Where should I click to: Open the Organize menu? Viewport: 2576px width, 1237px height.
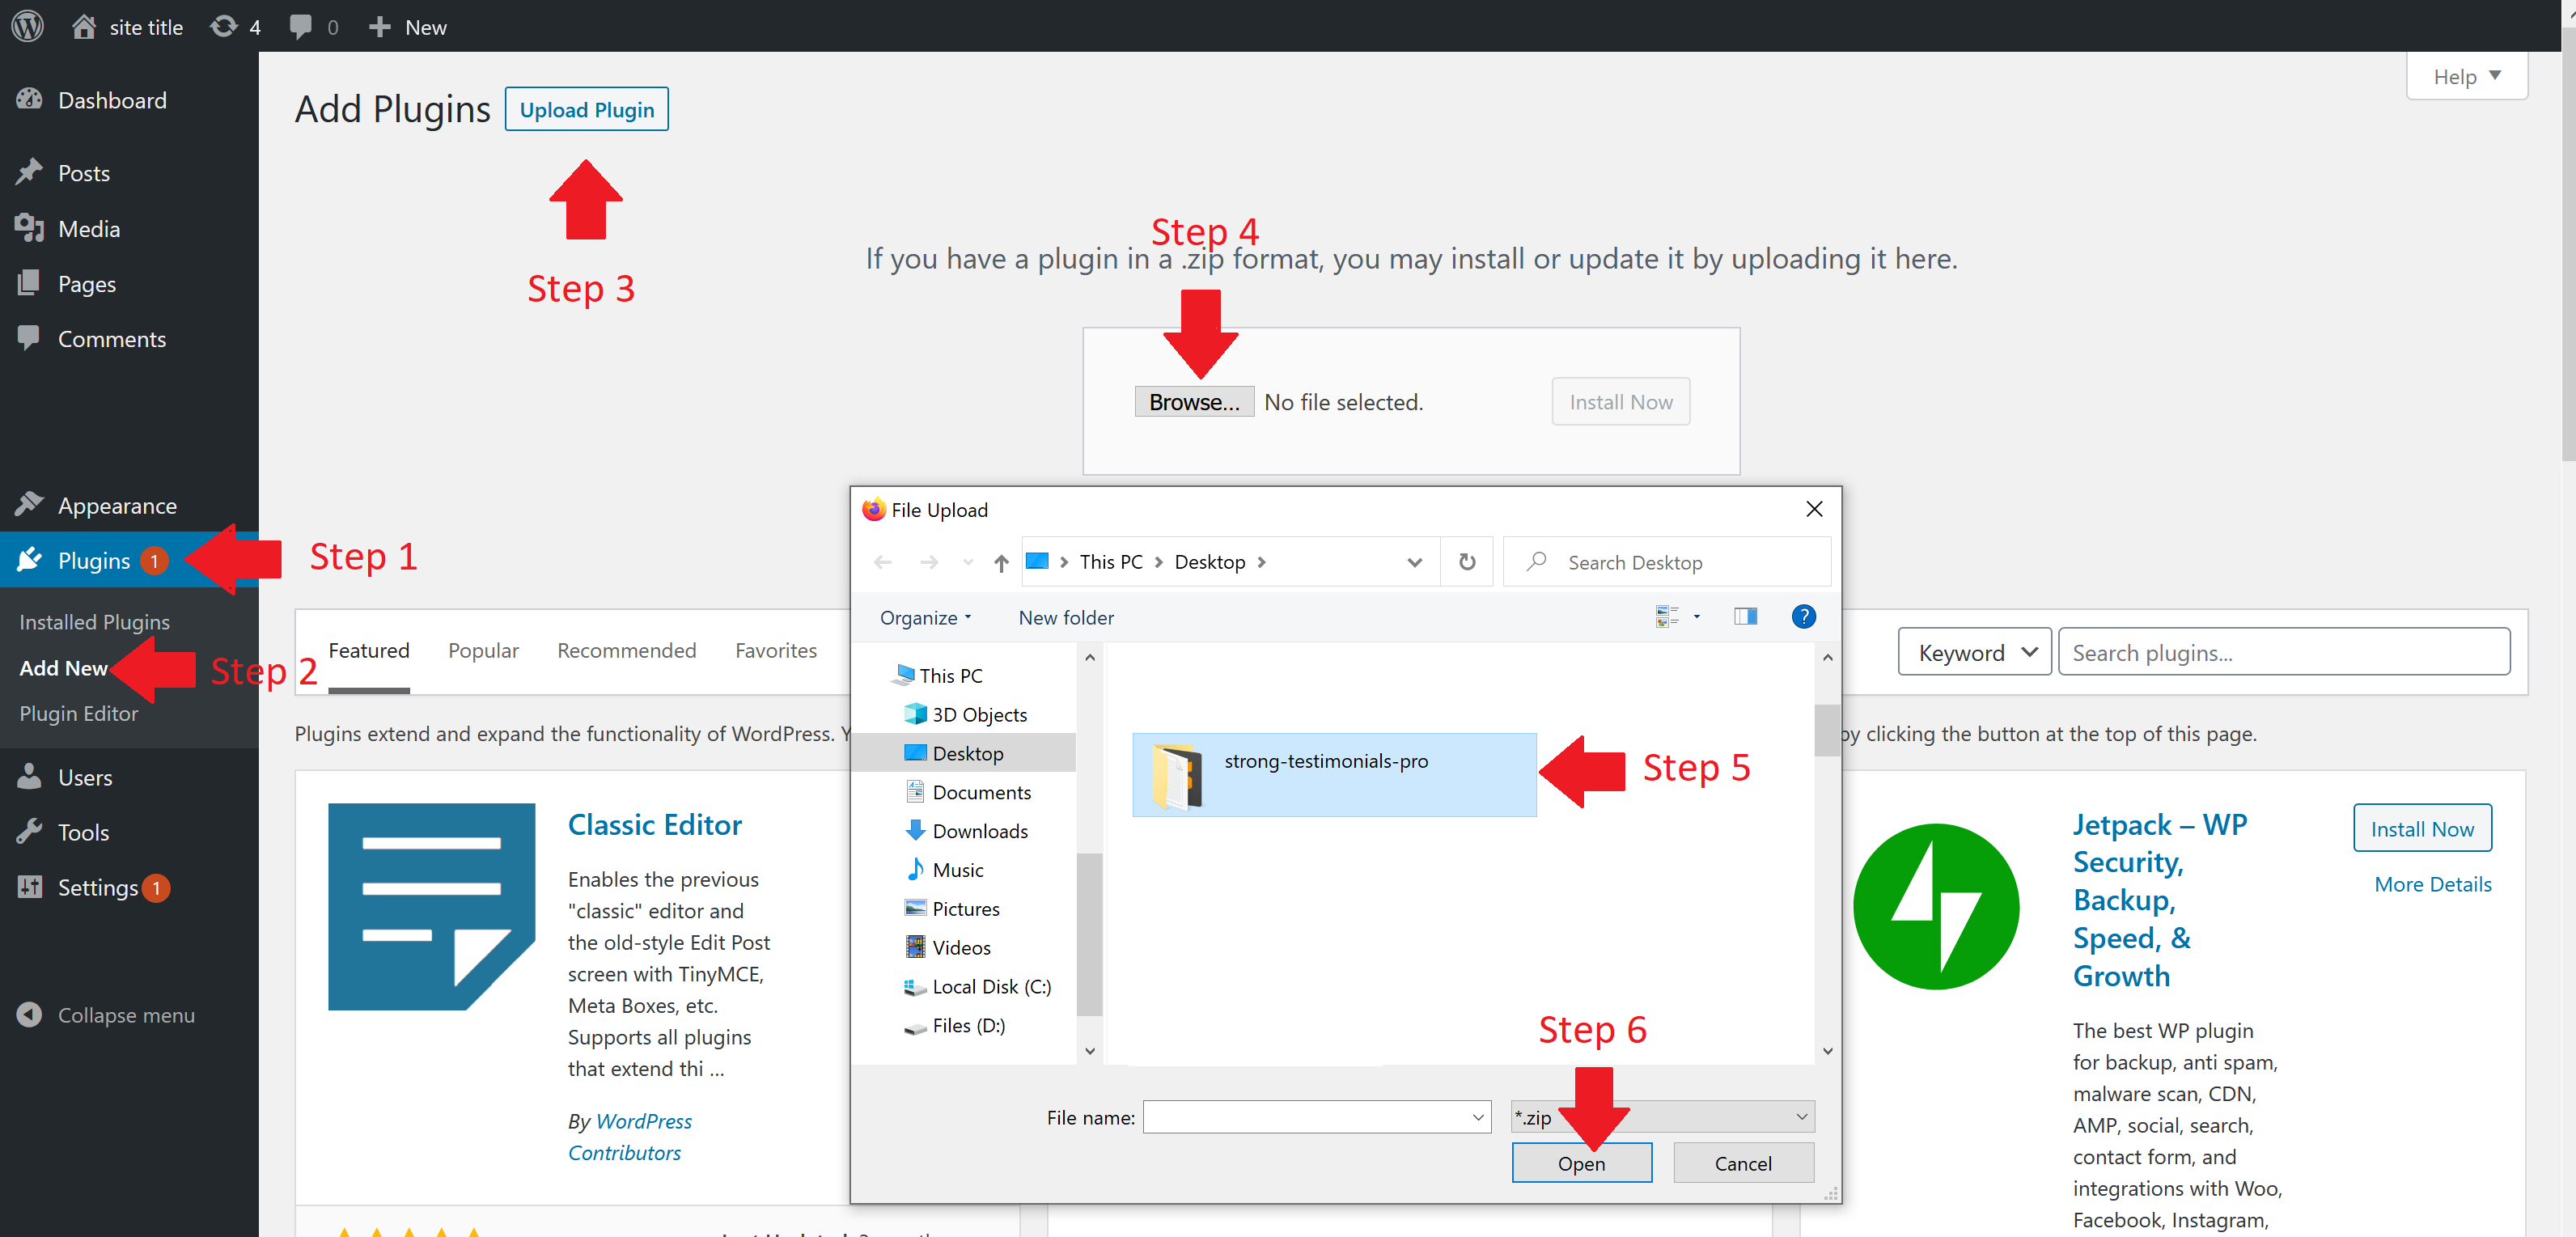point(925,618)
